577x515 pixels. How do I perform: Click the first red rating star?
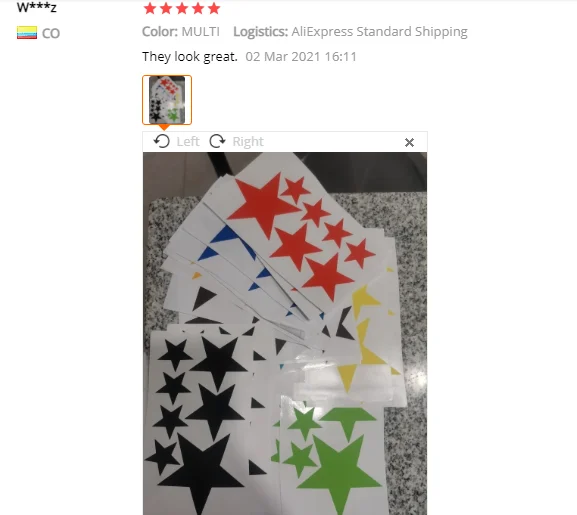point(150,8)
